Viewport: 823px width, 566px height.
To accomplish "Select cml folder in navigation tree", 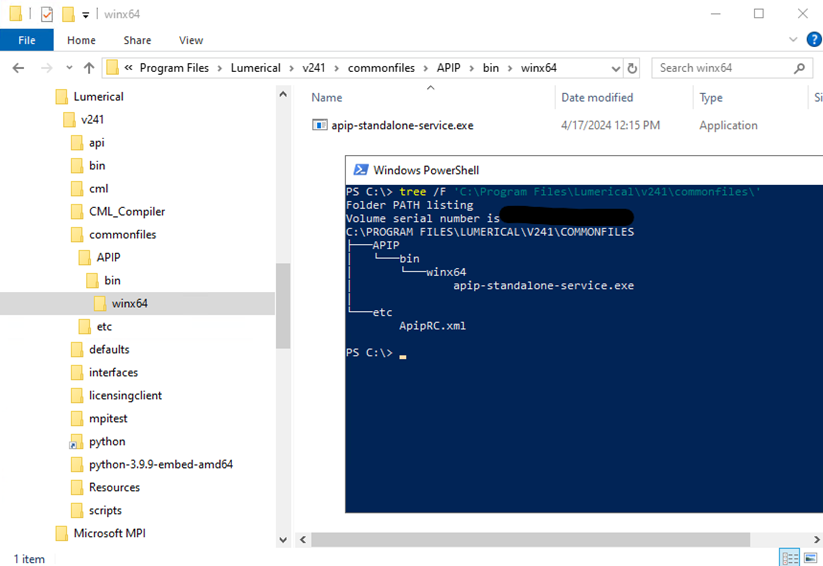I will (x=99, y=188).
